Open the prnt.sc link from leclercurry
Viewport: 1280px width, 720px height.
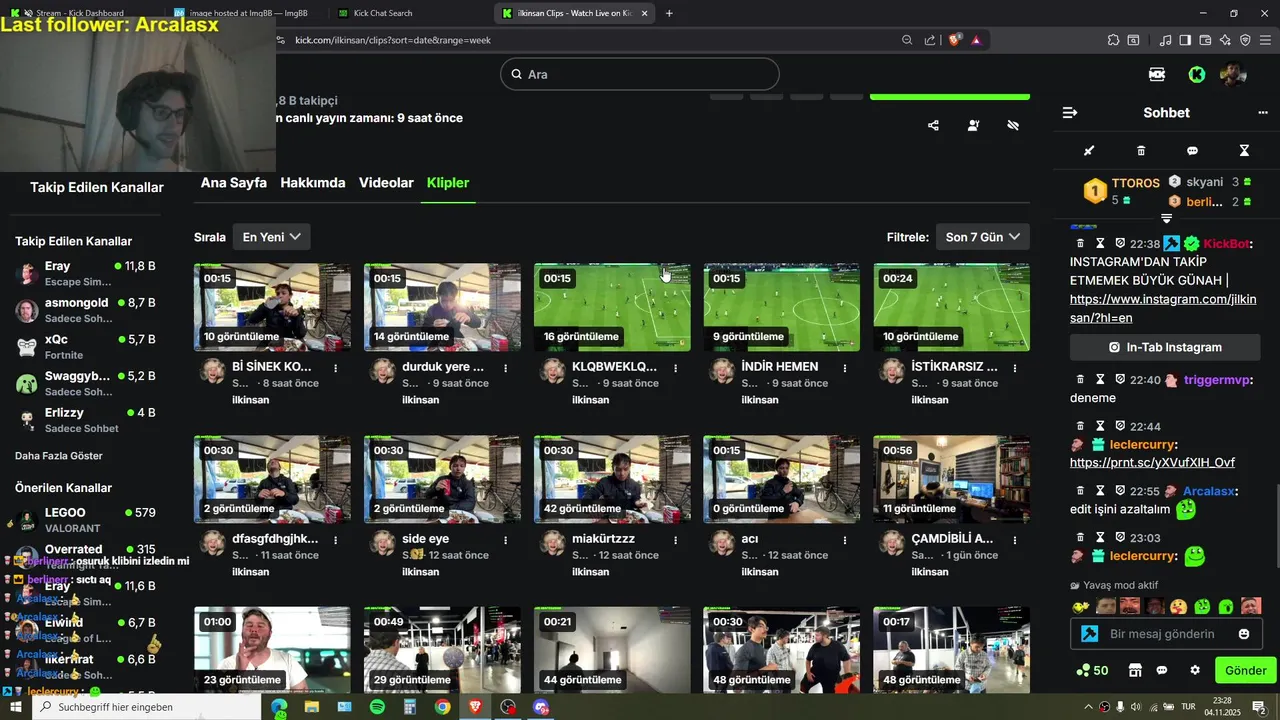click(x=1152, y=463)
